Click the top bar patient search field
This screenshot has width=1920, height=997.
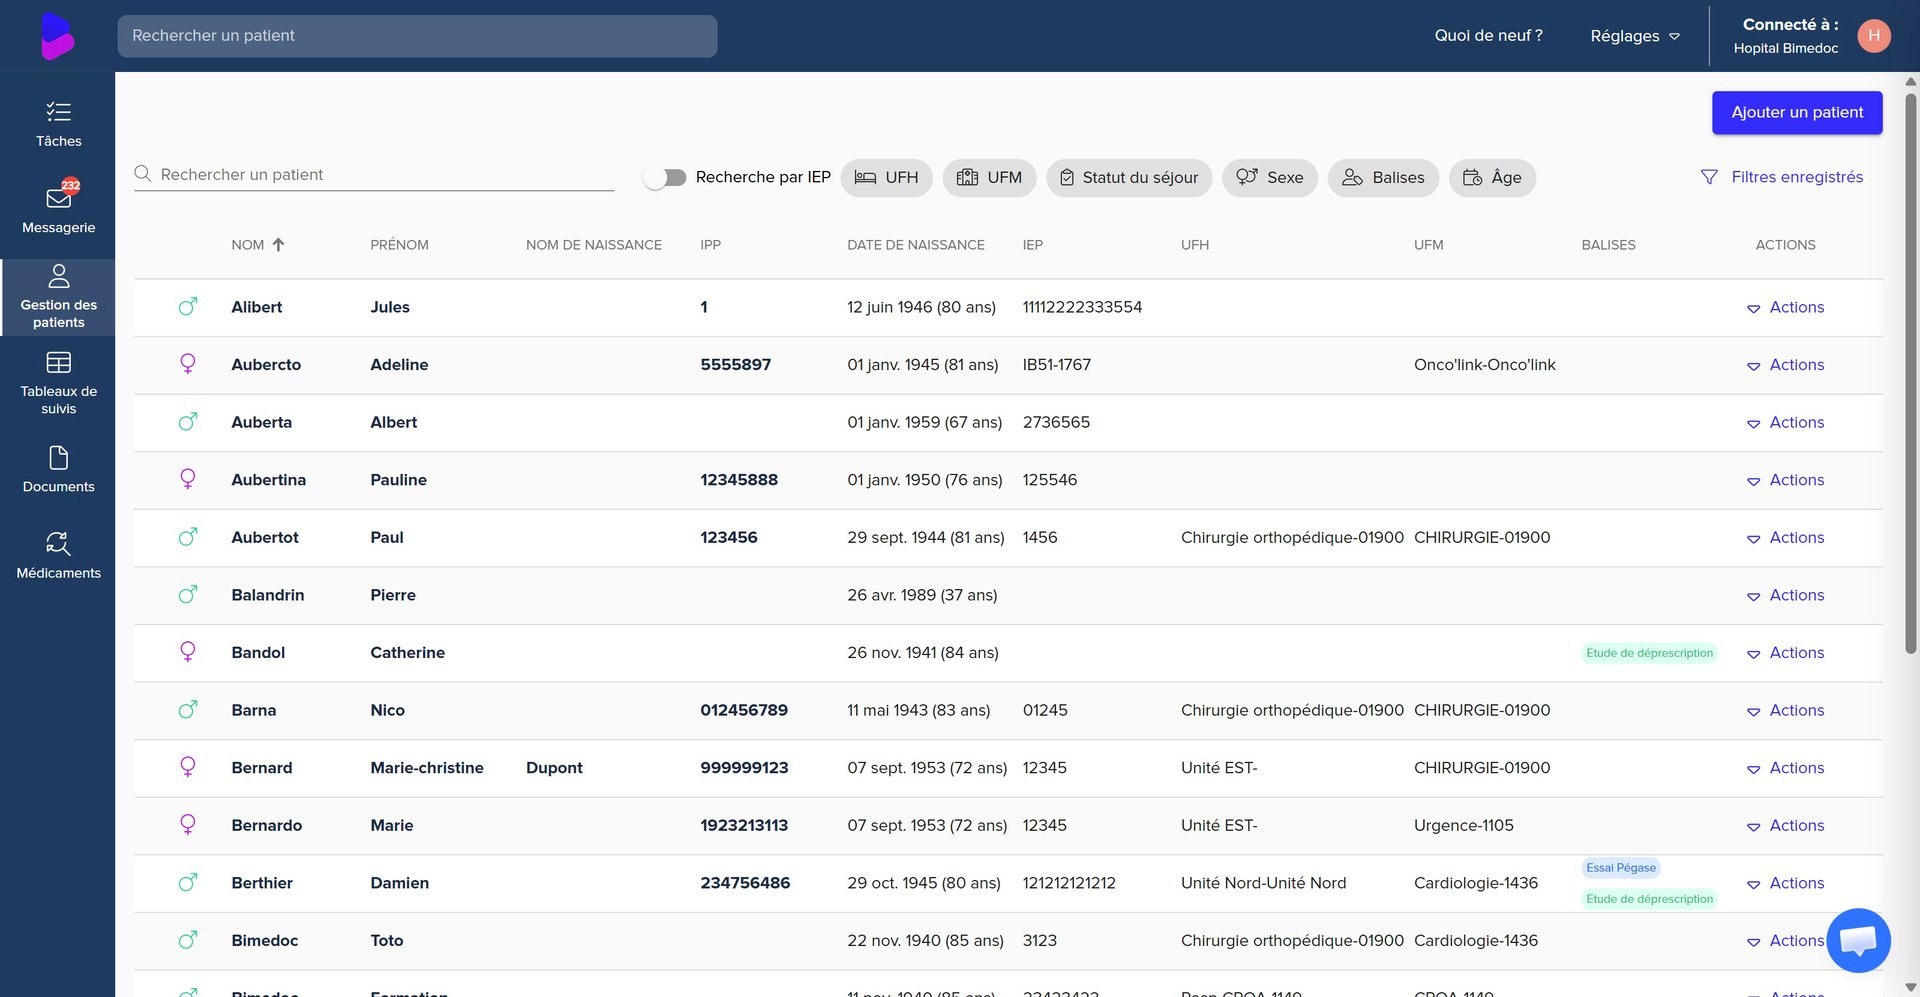[417, 36]
